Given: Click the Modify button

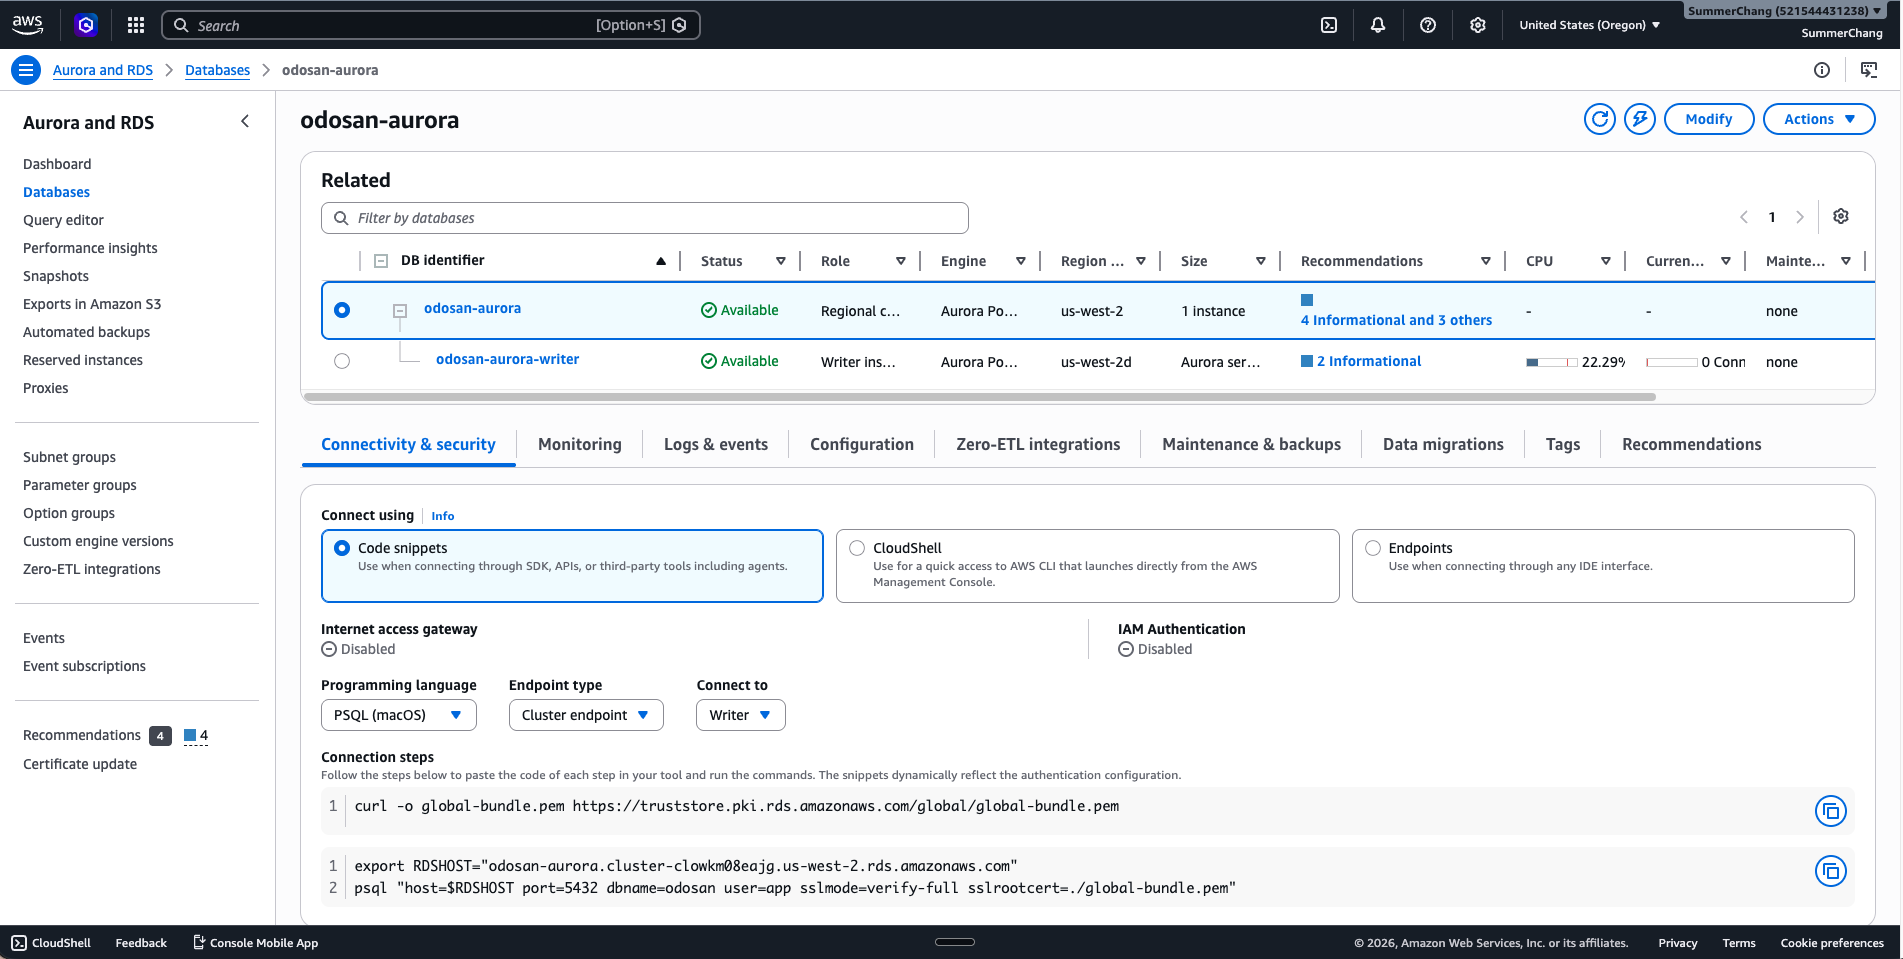Looking at the screenshot, I should [1709, 119].
